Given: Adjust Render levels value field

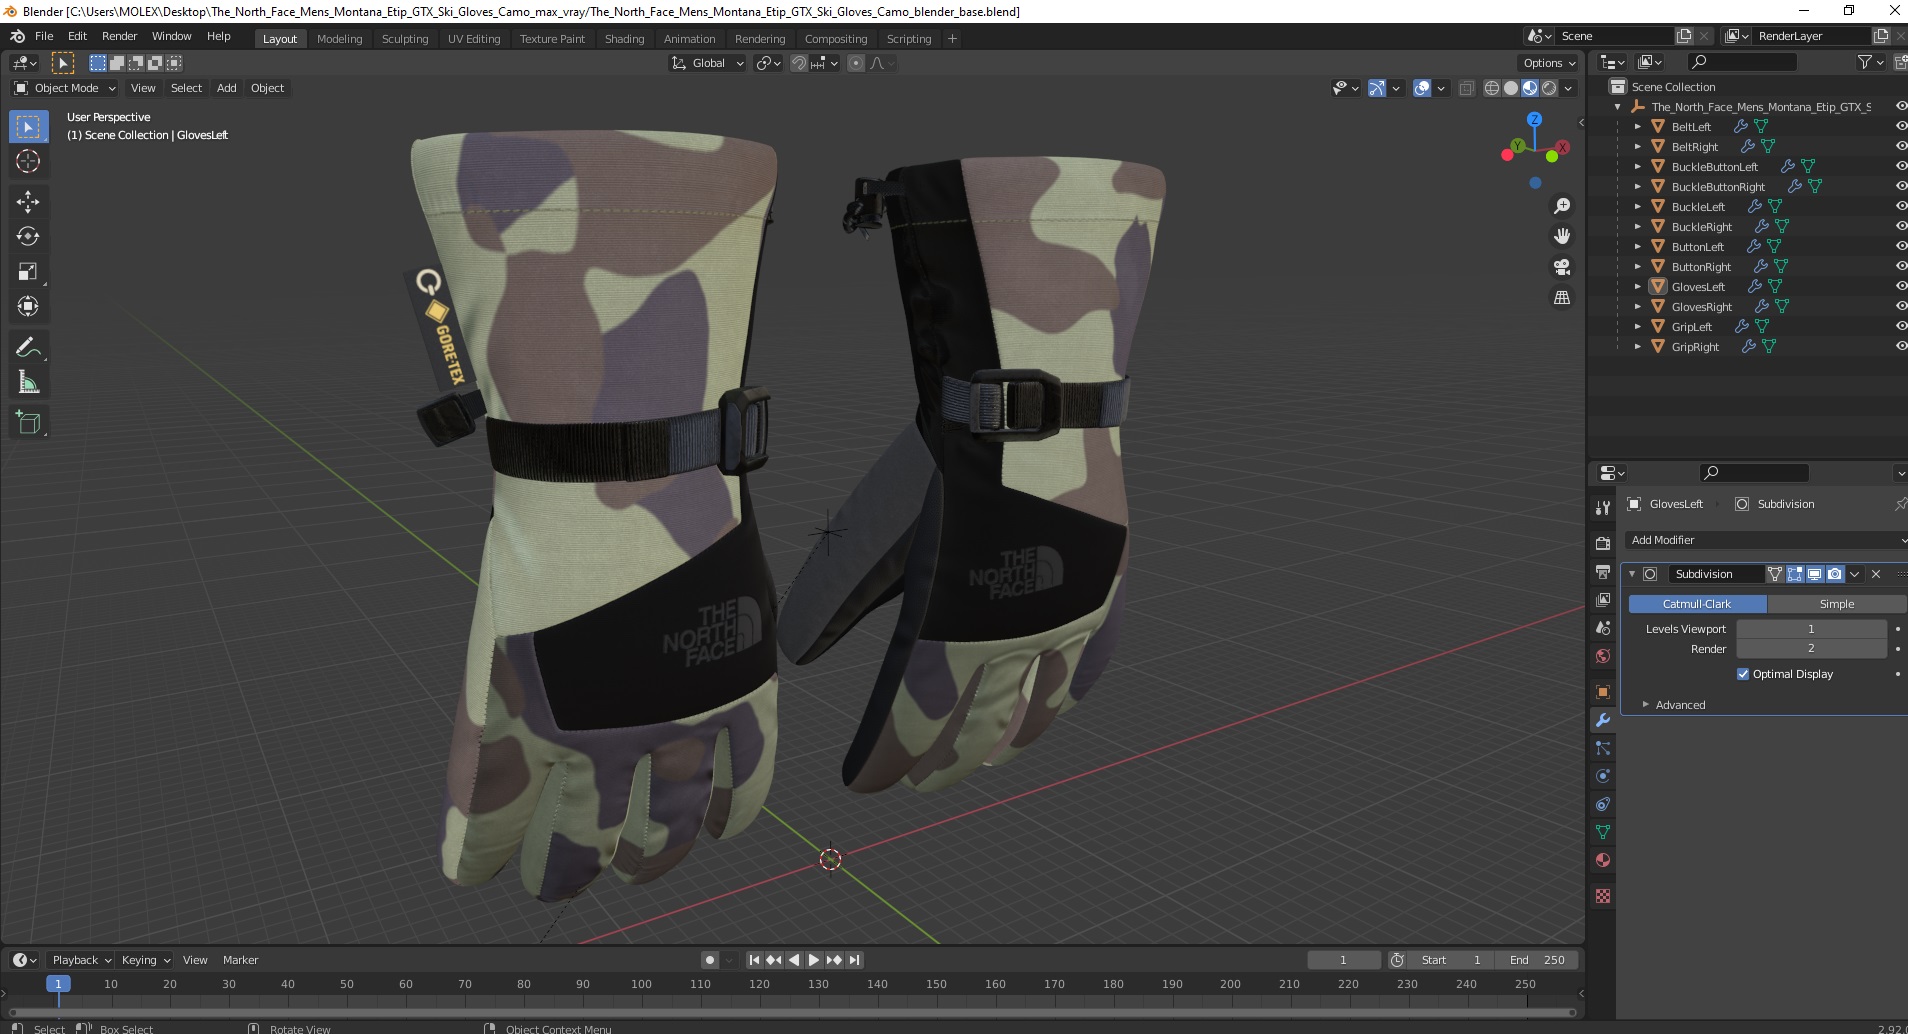Looking at the screenshot, I should pyautogui.click(x=1811, y=649).
